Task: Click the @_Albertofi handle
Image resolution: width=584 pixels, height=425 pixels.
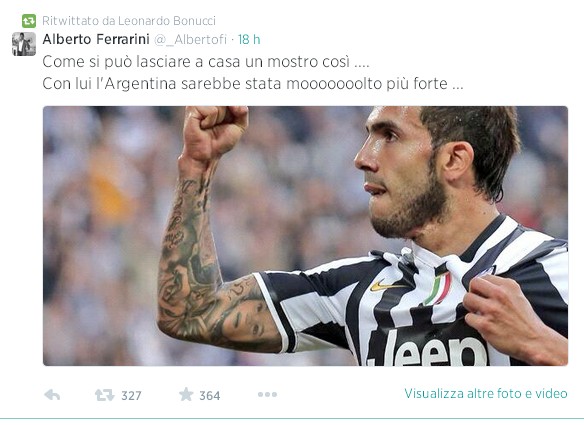Action: coord(190,39)
